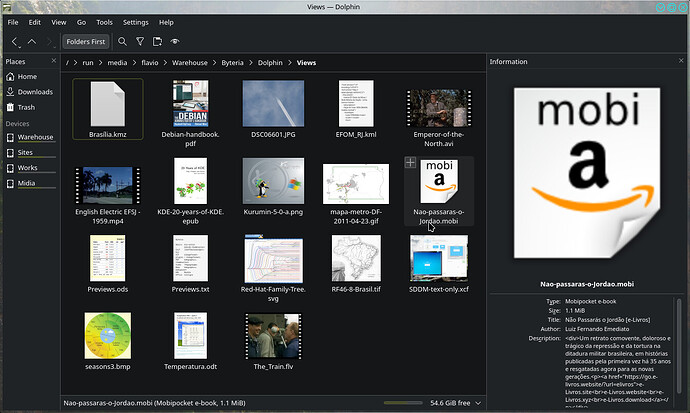Navigate to the run breadcrumb
The image size is (690, 413).
[x=88, y=63]
